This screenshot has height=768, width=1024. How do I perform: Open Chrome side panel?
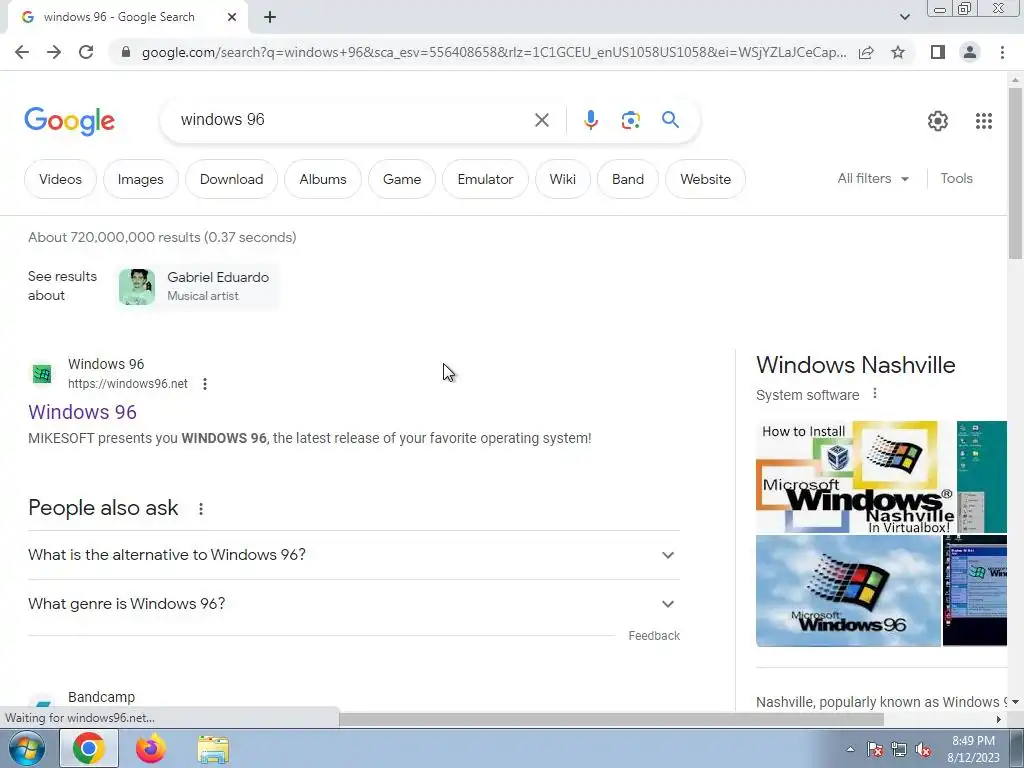[938, 52]
